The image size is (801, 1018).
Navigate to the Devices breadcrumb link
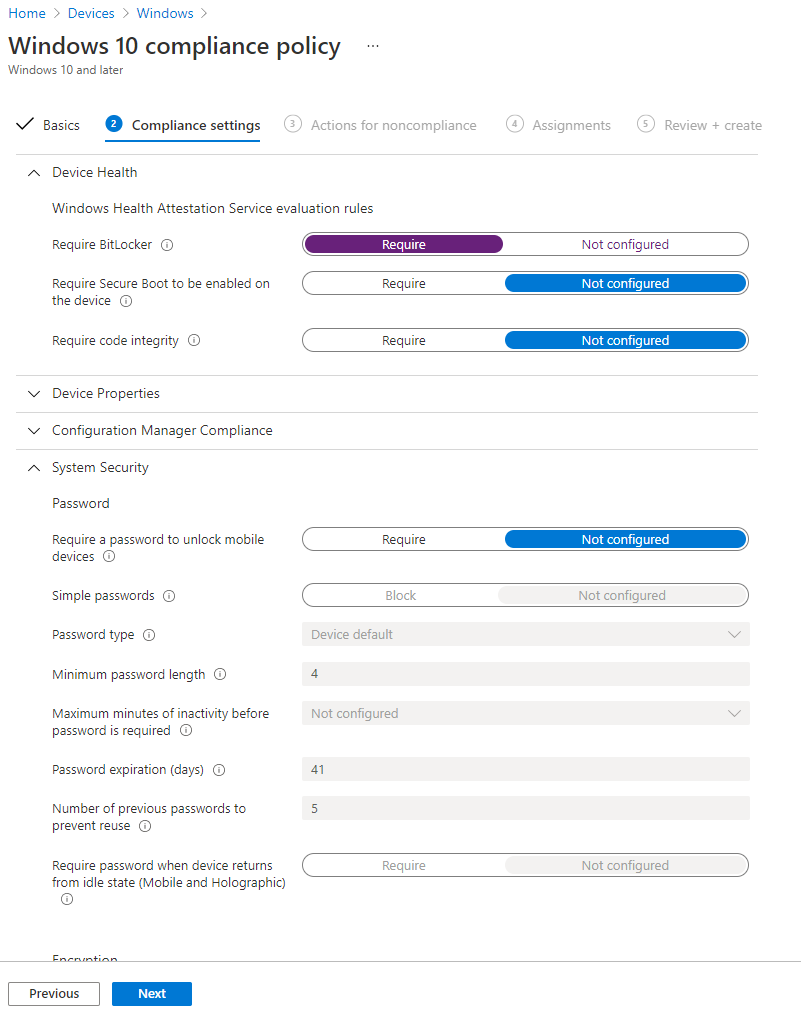[x=91, y=13]
